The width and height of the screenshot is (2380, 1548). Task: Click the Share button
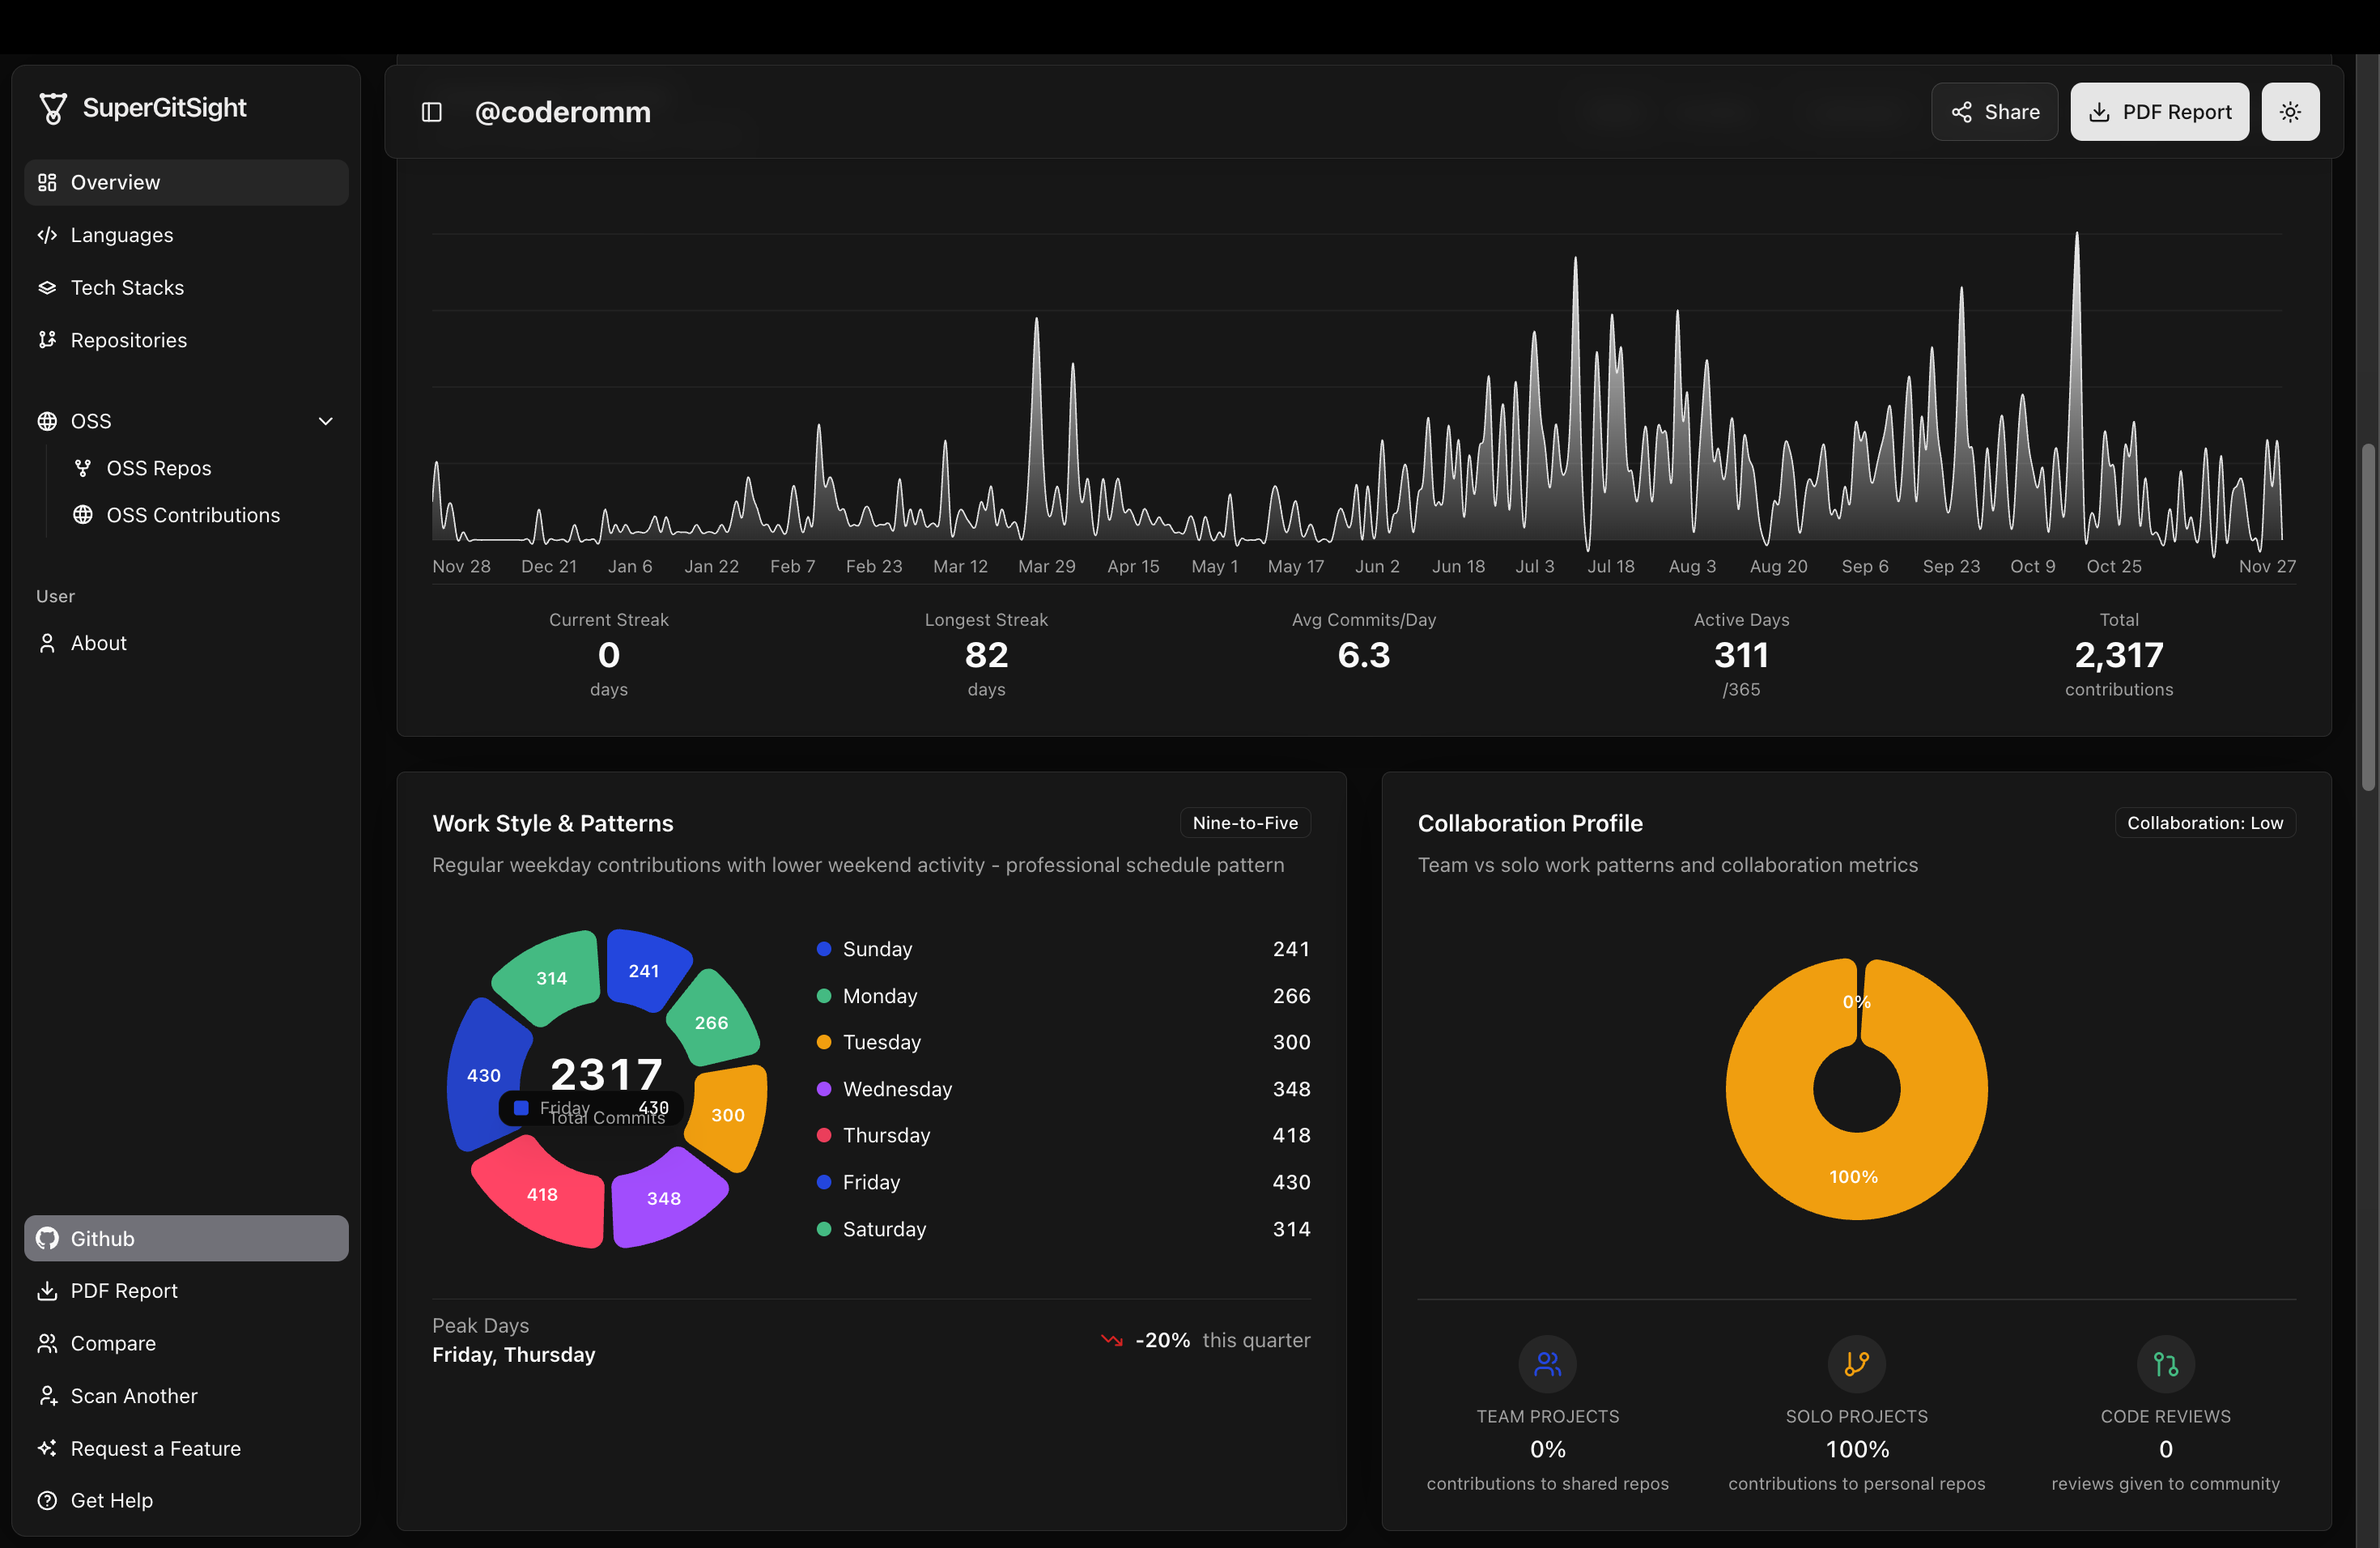click(1994, 112)
